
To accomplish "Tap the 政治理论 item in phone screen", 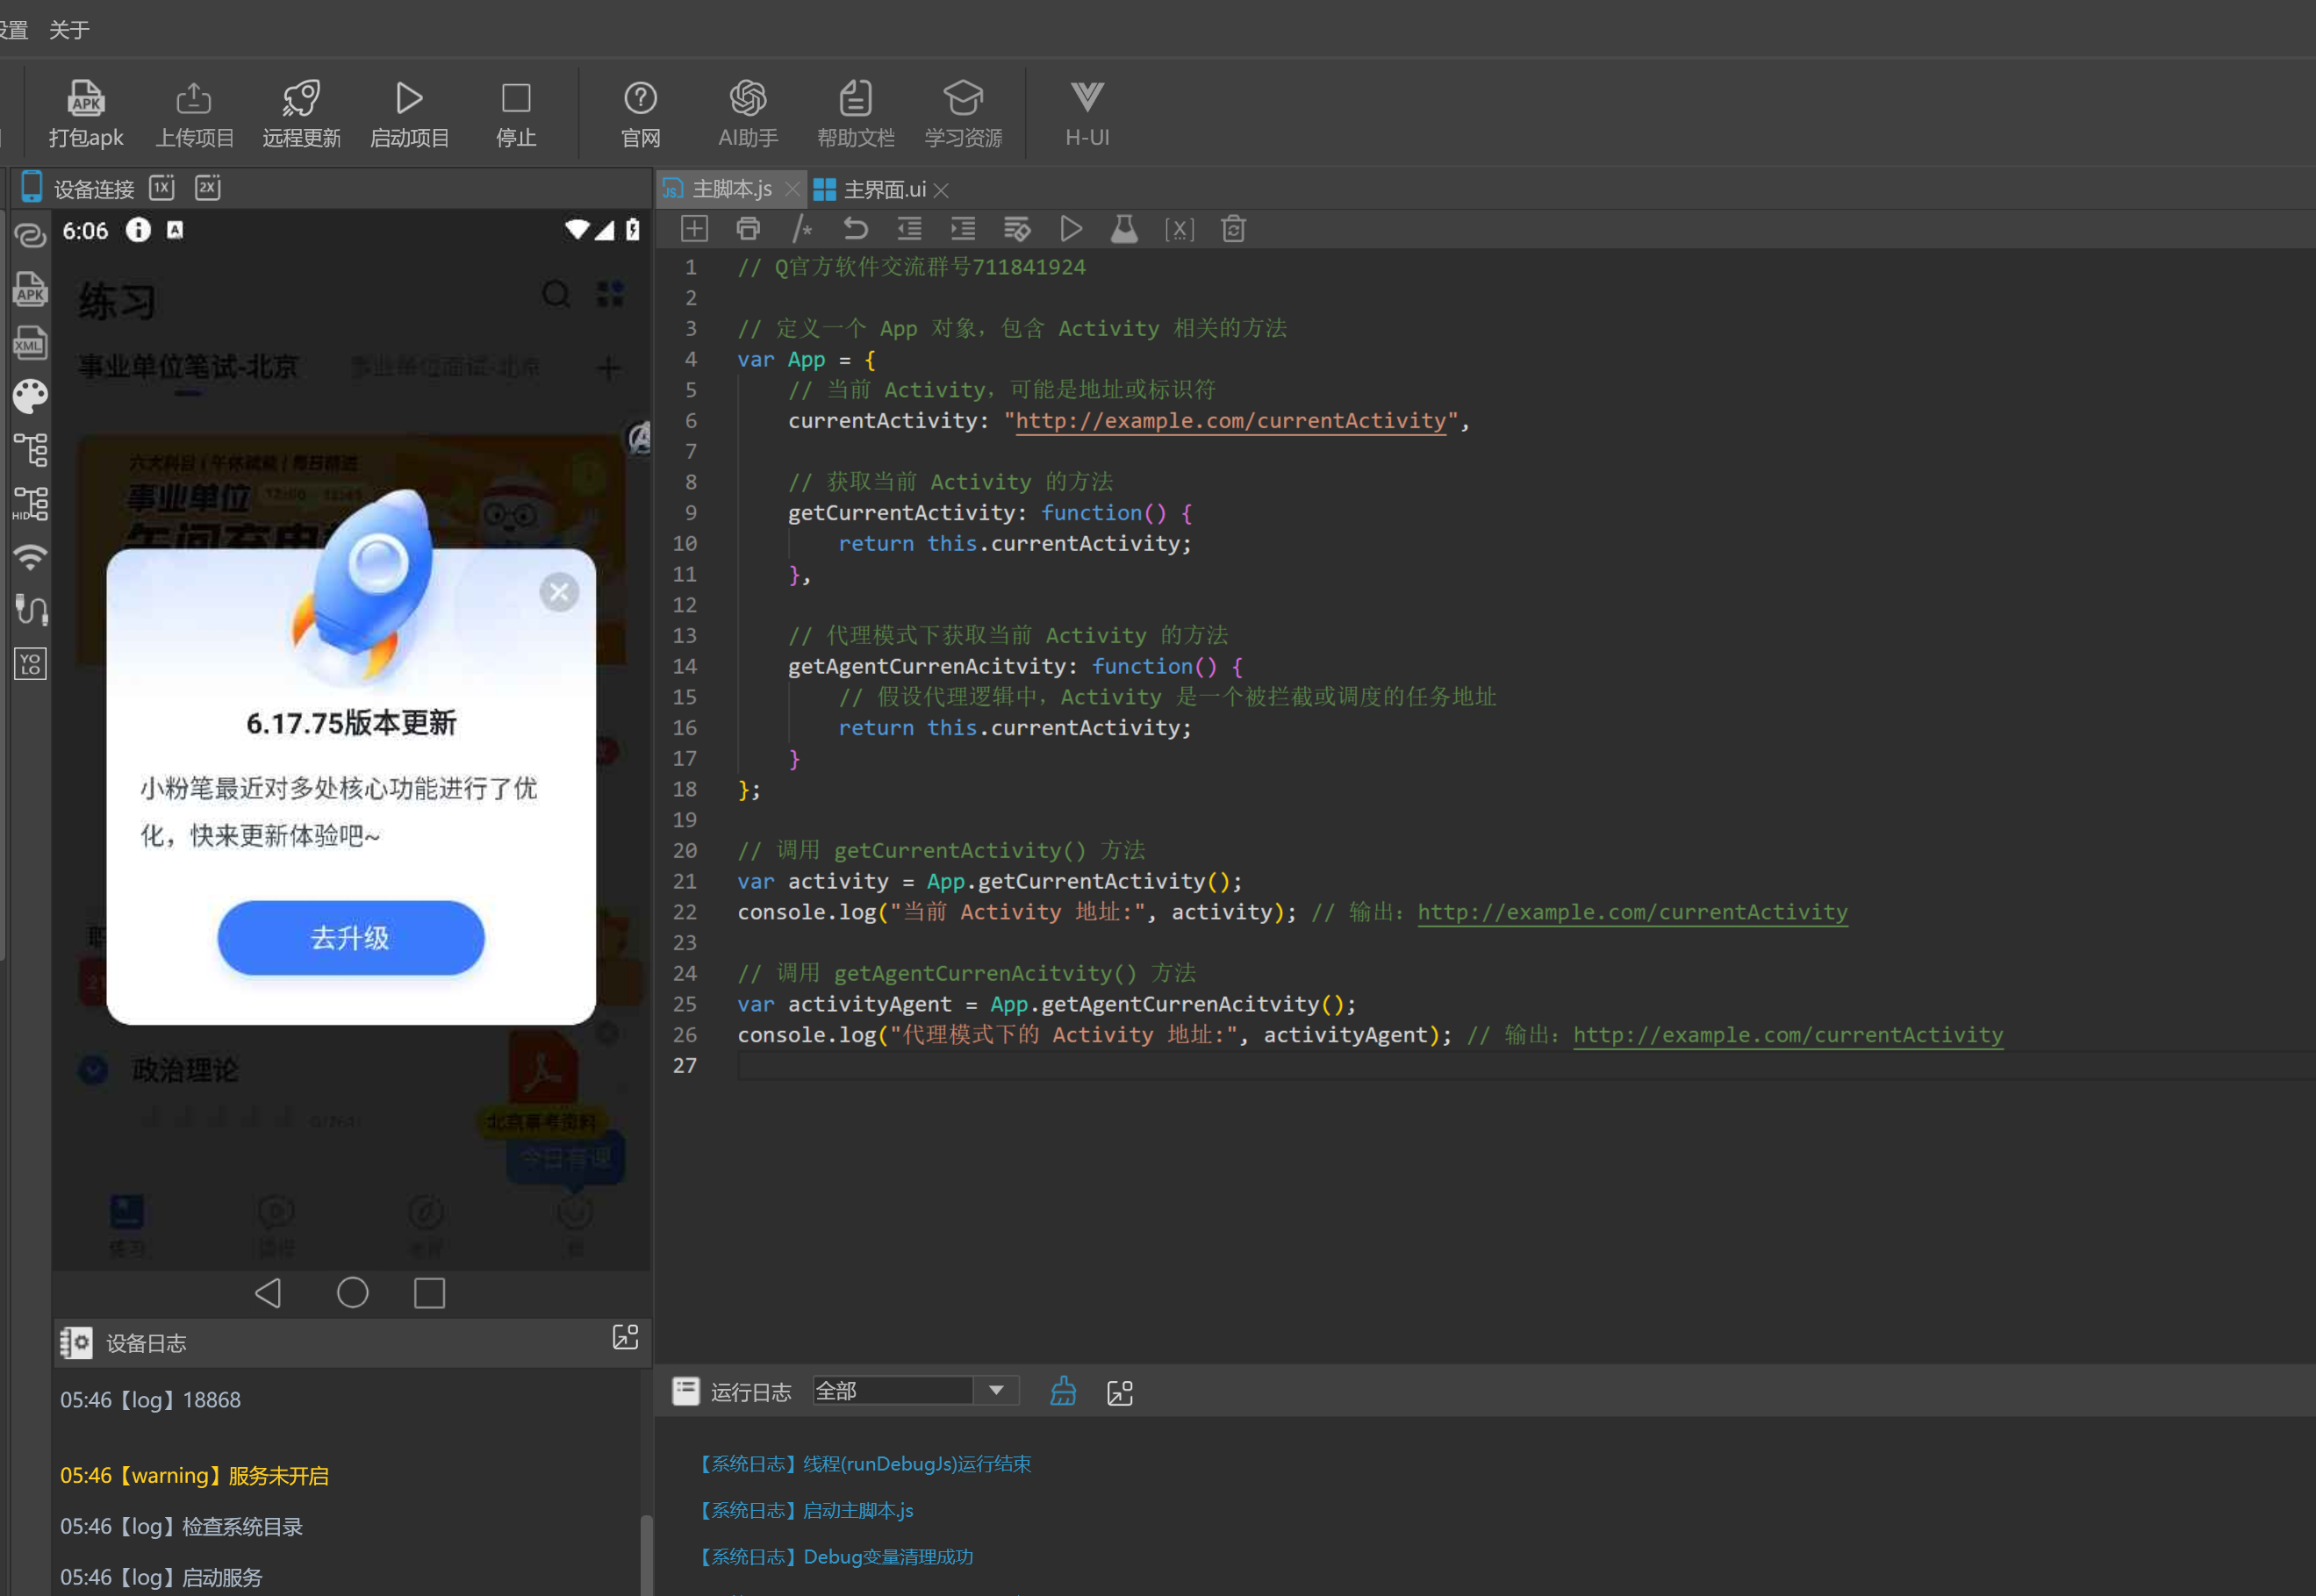I will [x=185, y=1070].
